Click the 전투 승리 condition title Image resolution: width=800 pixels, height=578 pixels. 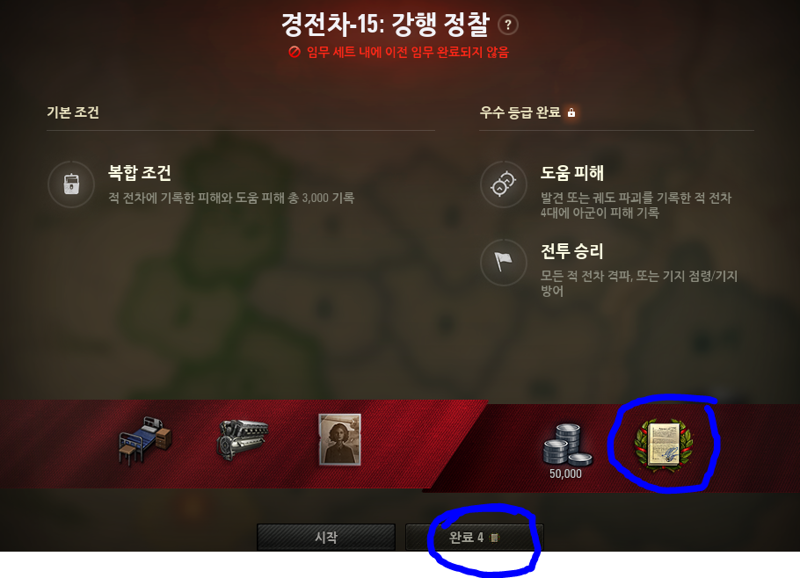(x=572, y=251)
